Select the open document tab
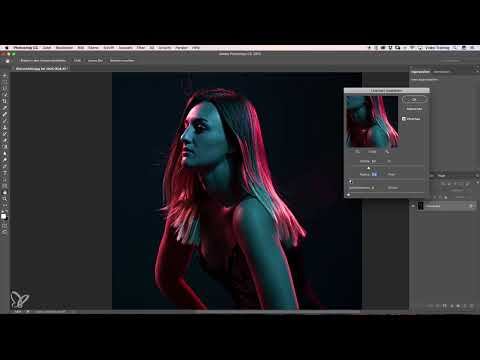 (42, 69)
